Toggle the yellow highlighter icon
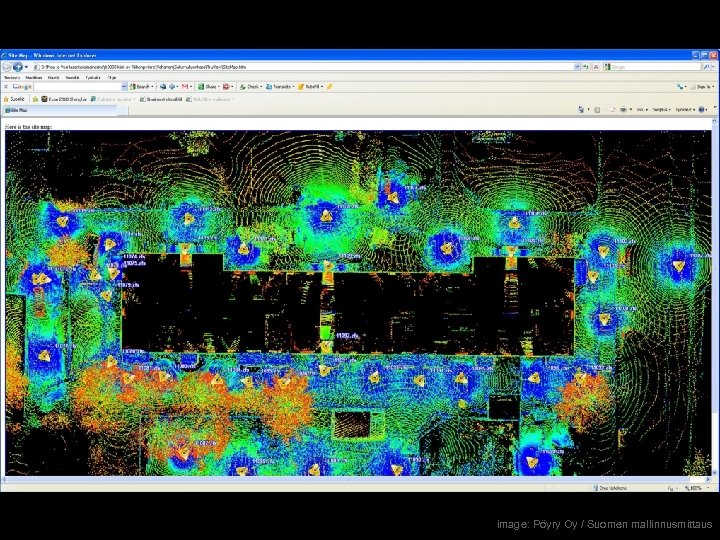720x540 pixels. coord(330,87)
